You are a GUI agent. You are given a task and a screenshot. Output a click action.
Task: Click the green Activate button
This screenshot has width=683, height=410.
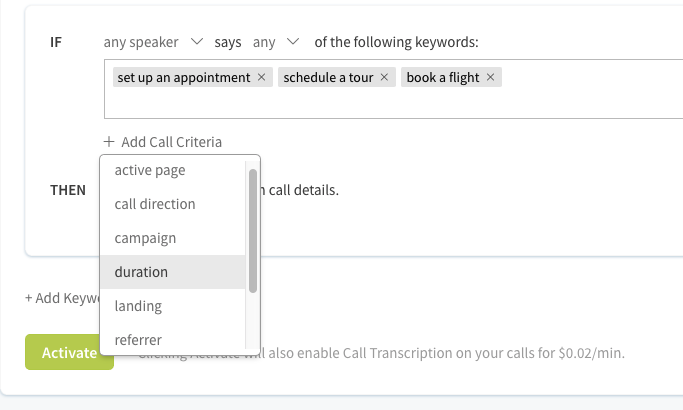point(69,352)
